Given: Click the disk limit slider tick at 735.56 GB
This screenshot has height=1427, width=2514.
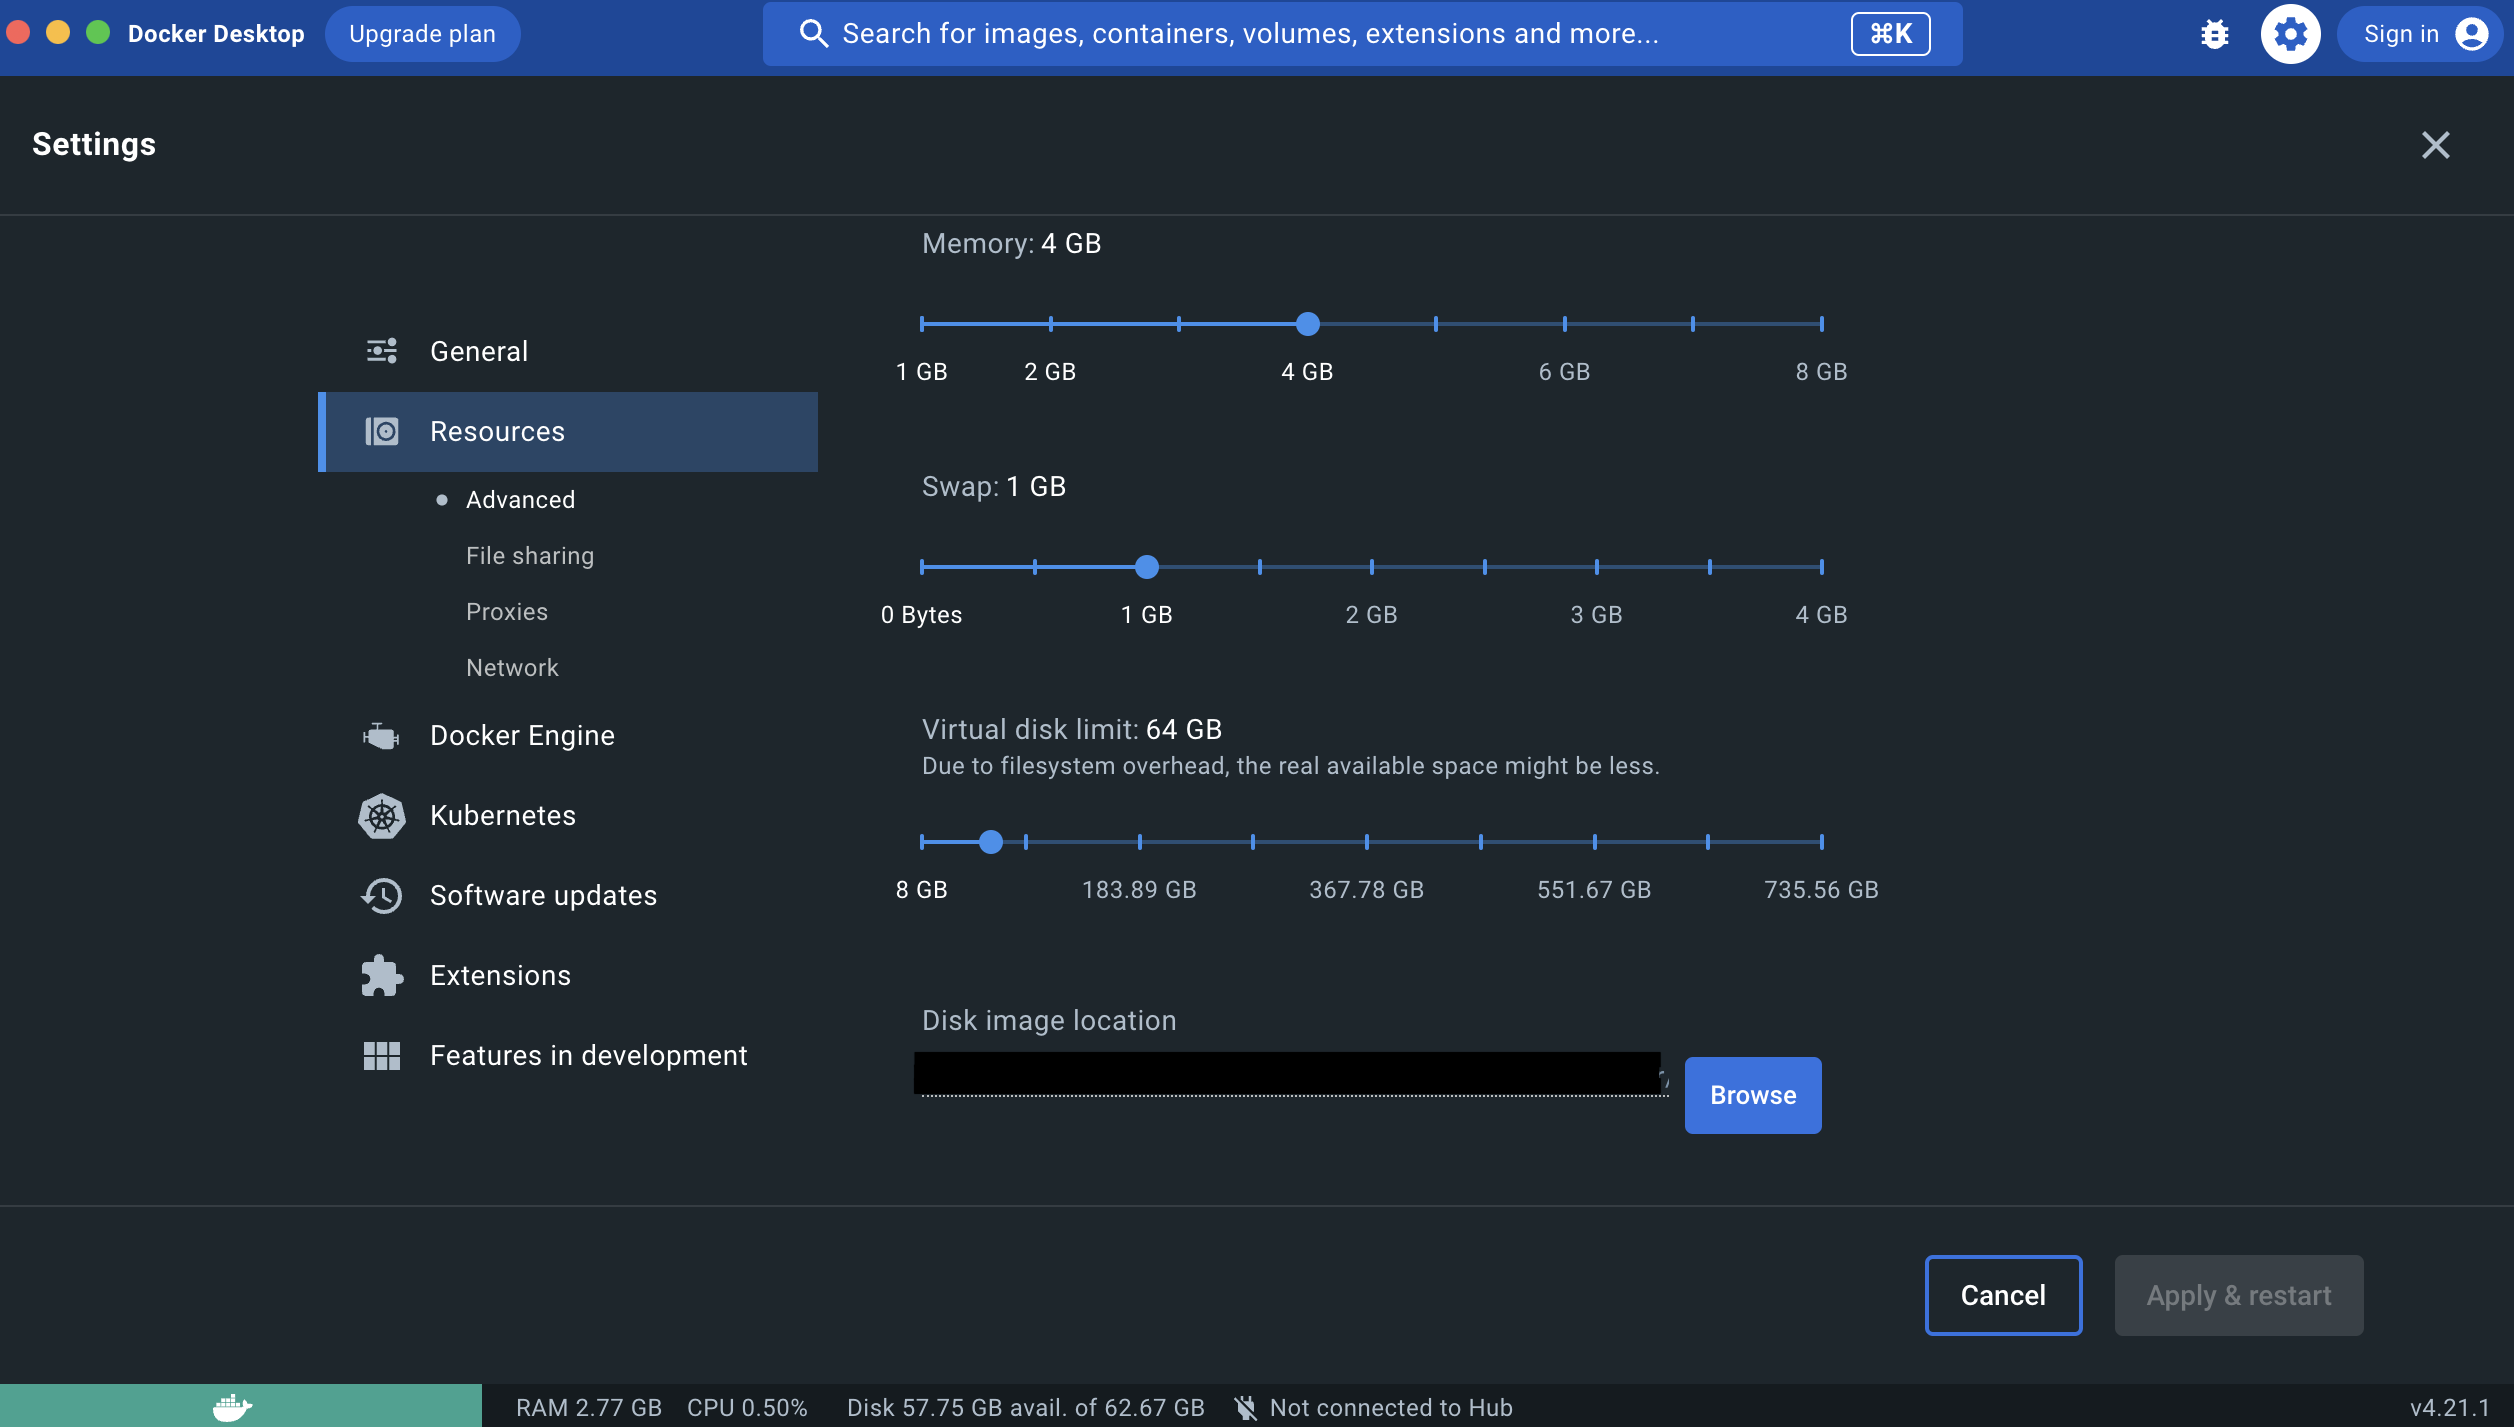Looking at the screenshot, I should (1822, 842).
